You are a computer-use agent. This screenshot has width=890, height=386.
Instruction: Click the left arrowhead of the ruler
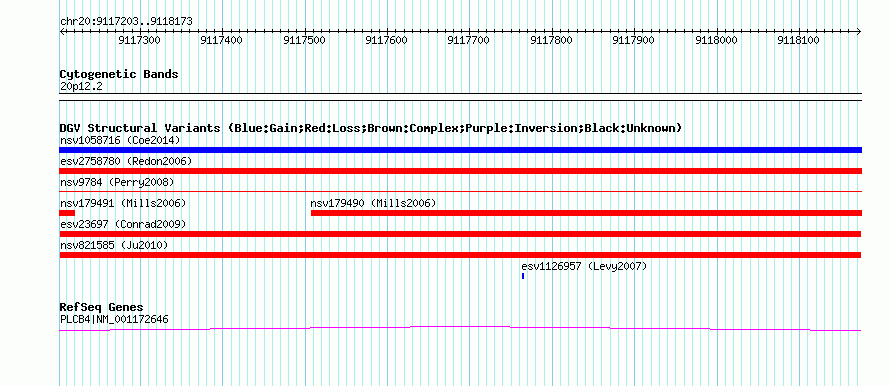61,32
